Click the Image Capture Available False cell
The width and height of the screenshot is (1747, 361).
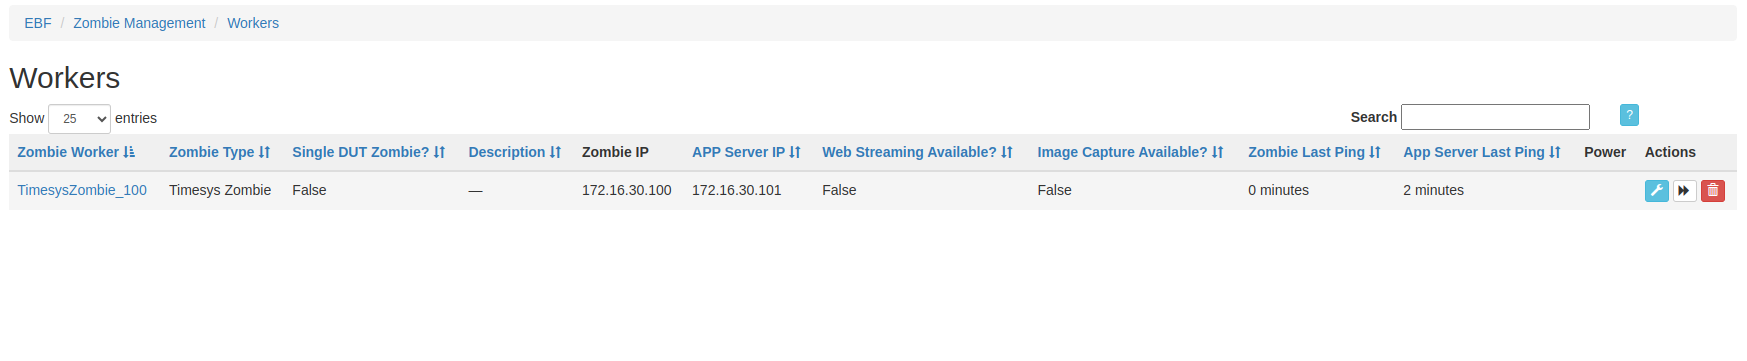[1054, 190]
